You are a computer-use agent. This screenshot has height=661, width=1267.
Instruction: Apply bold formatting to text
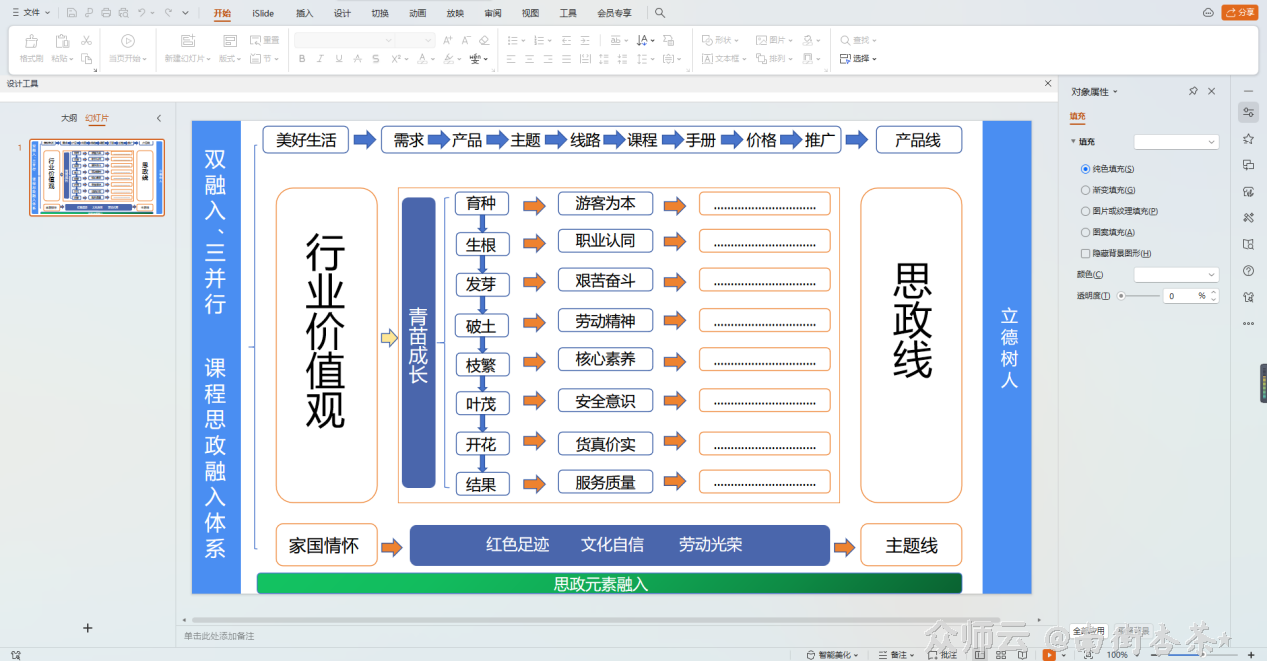coord(302,59)
